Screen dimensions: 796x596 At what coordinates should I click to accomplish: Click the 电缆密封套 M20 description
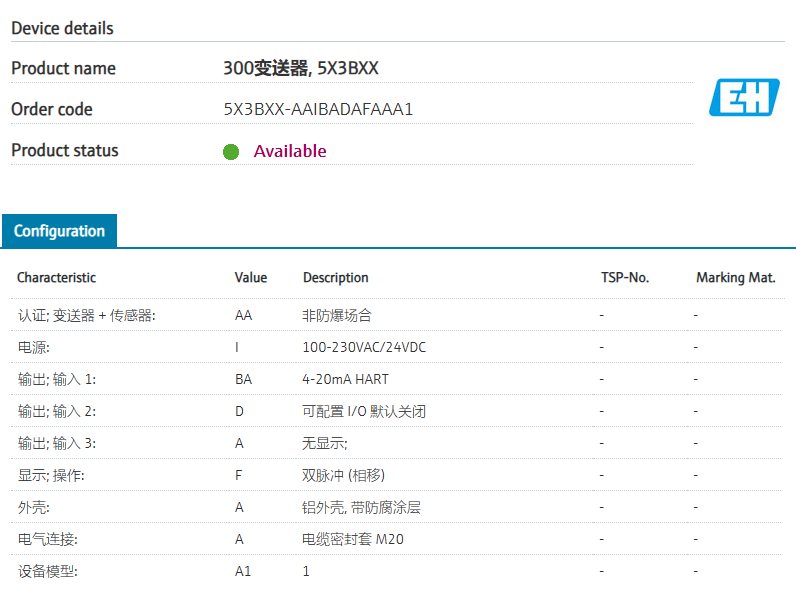(352, 539)
